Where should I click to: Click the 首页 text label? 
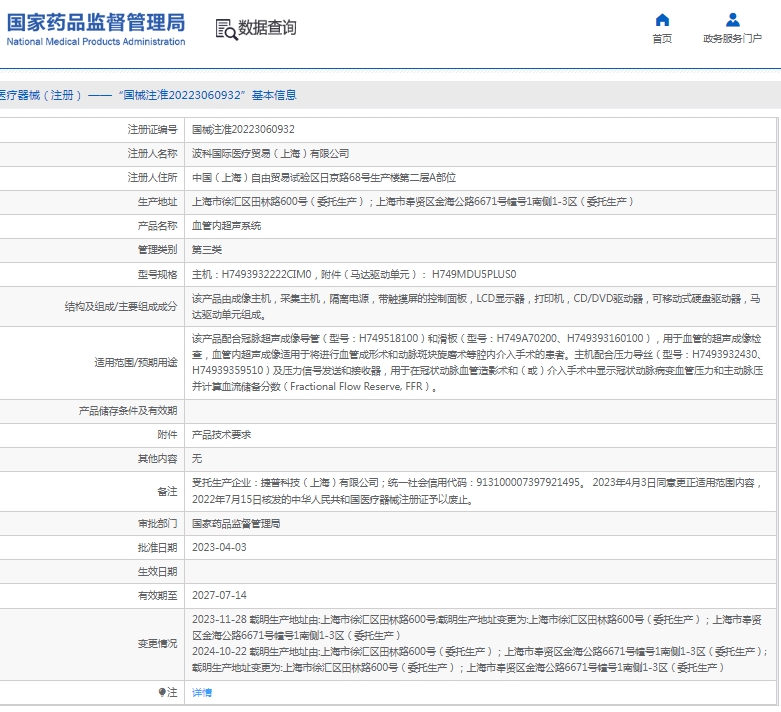662,39
